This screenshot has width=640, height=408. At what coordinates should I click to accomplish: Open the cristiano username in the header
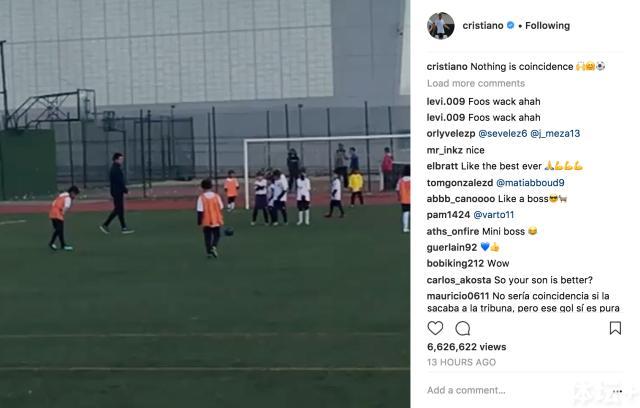[483, 25]
